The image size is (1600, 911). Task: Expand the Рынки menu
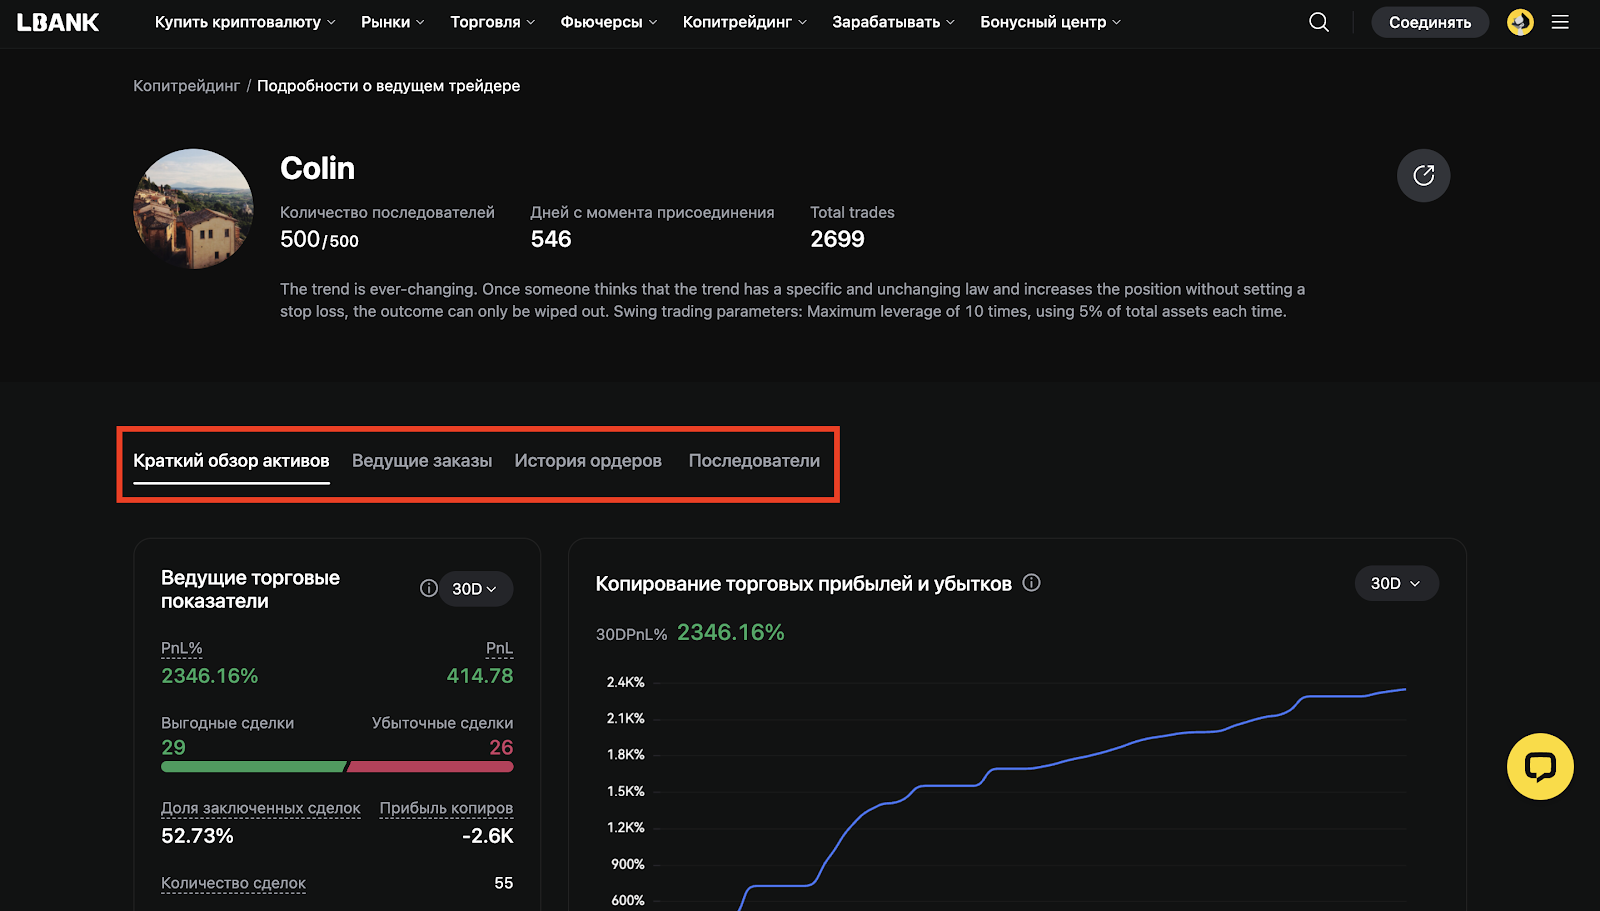pos(393,22)
